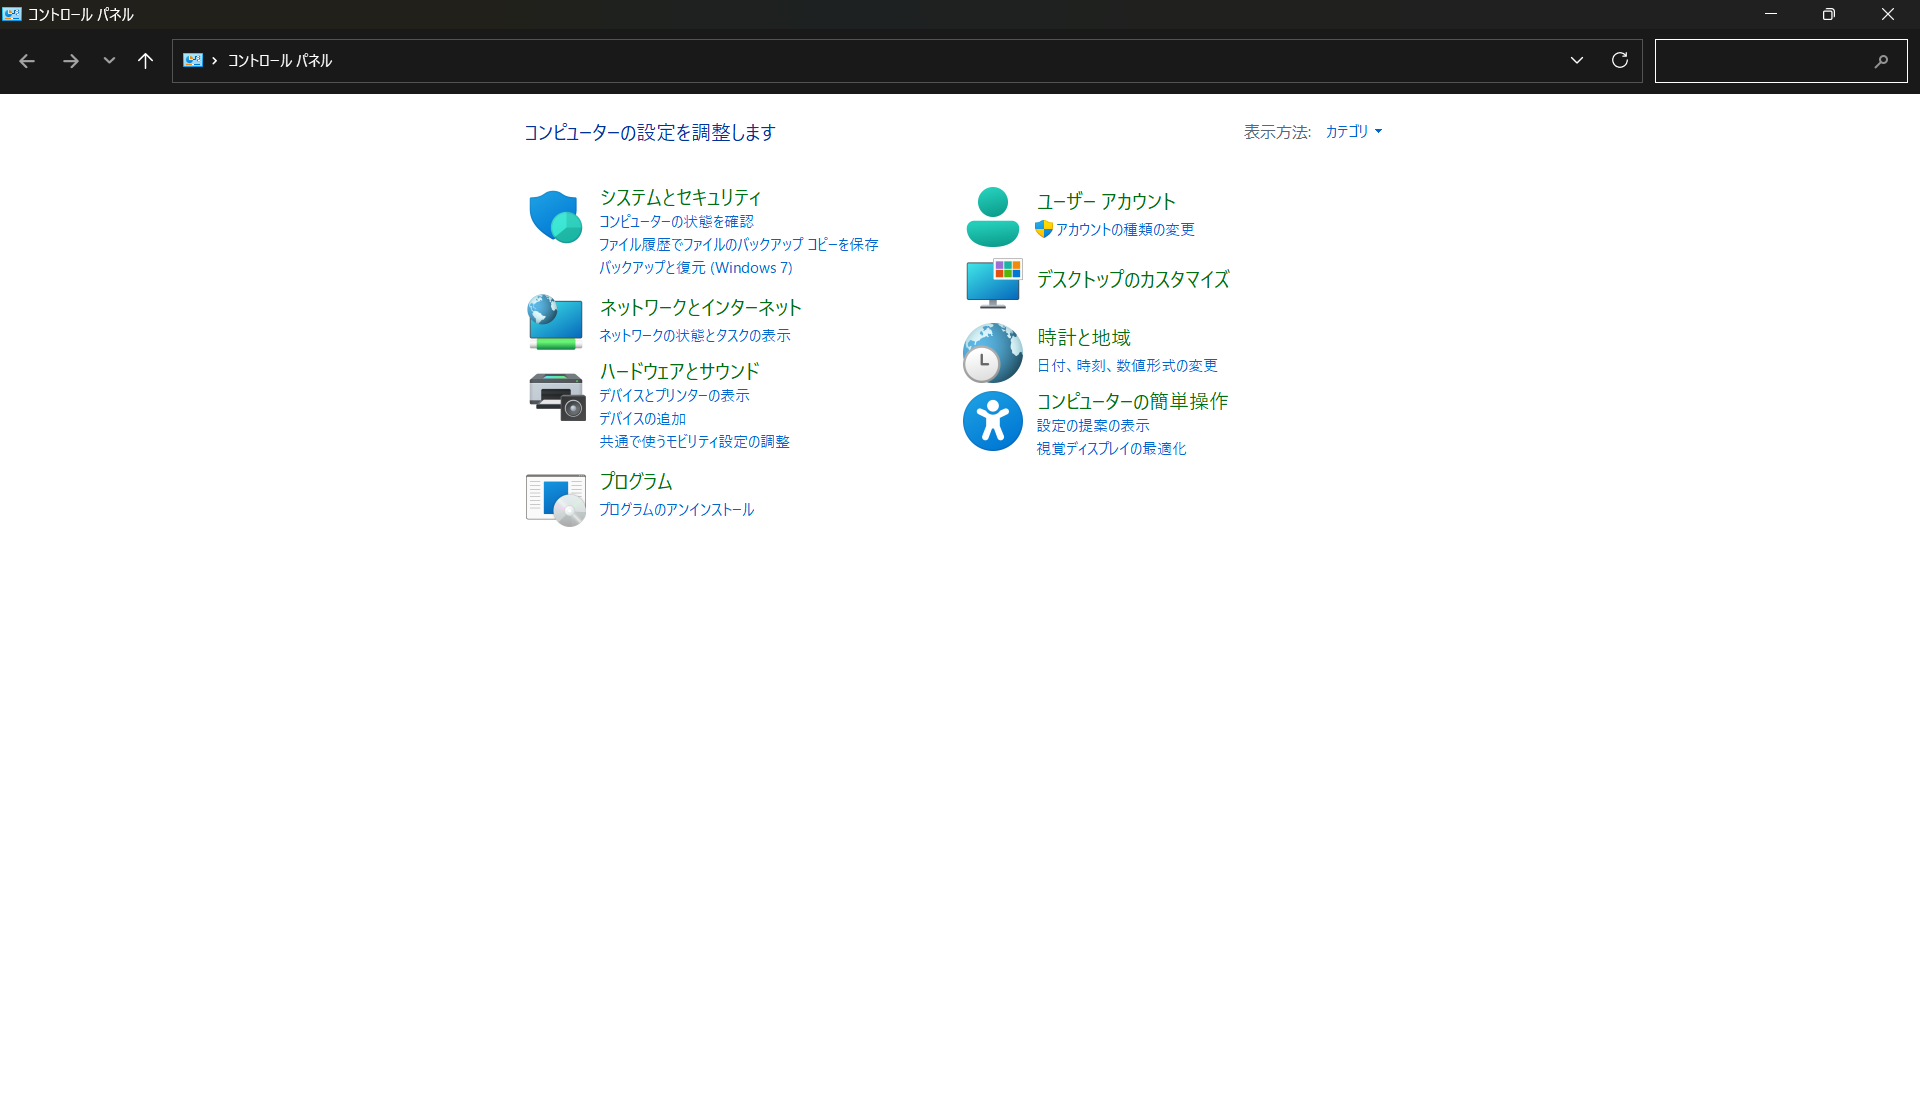Open the recent locations dropdown arrow
The height and width of the screenshot is (1111, 1920).
[109, 61]
